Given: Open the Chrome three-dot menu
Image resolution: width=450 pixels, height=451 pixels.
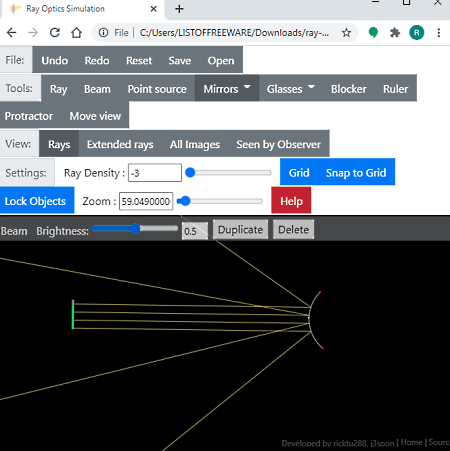Looking at the screenshot, I should pyautogui.click(x=439, y=33).
